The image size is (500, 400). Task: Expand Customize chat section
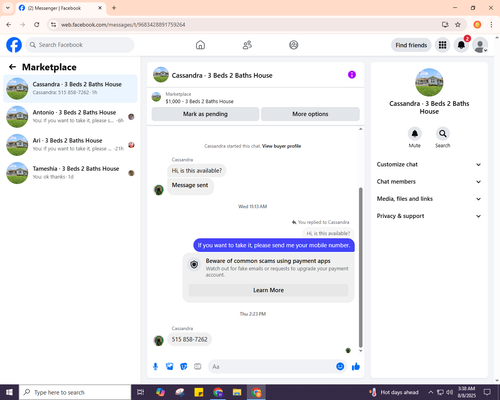pyautogui.click(x=429, y=164)
